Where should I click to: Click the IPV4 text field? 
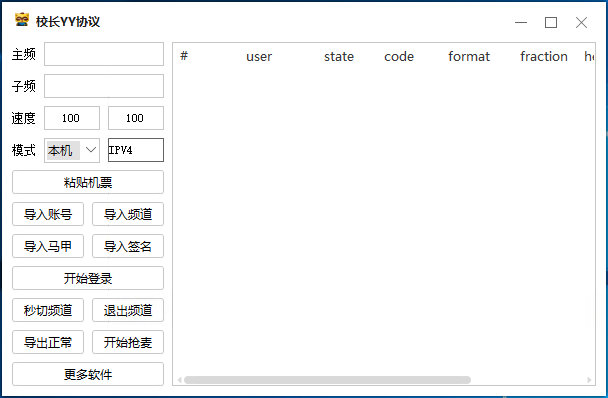tap(136, 150)
